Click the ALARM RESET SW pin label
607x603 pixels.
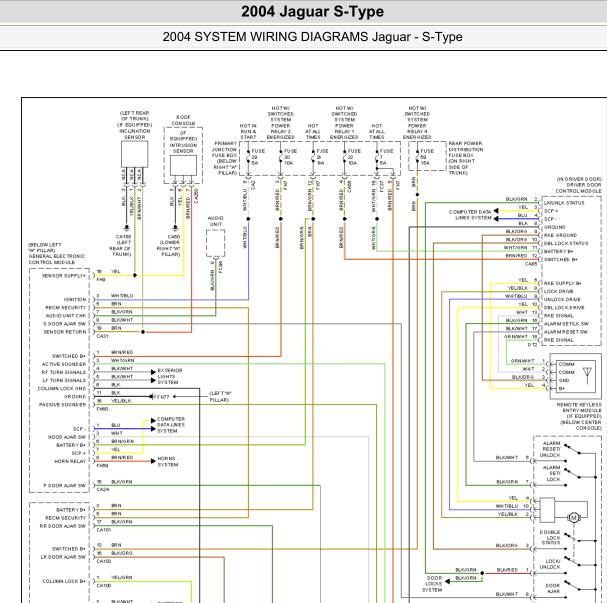566,332
